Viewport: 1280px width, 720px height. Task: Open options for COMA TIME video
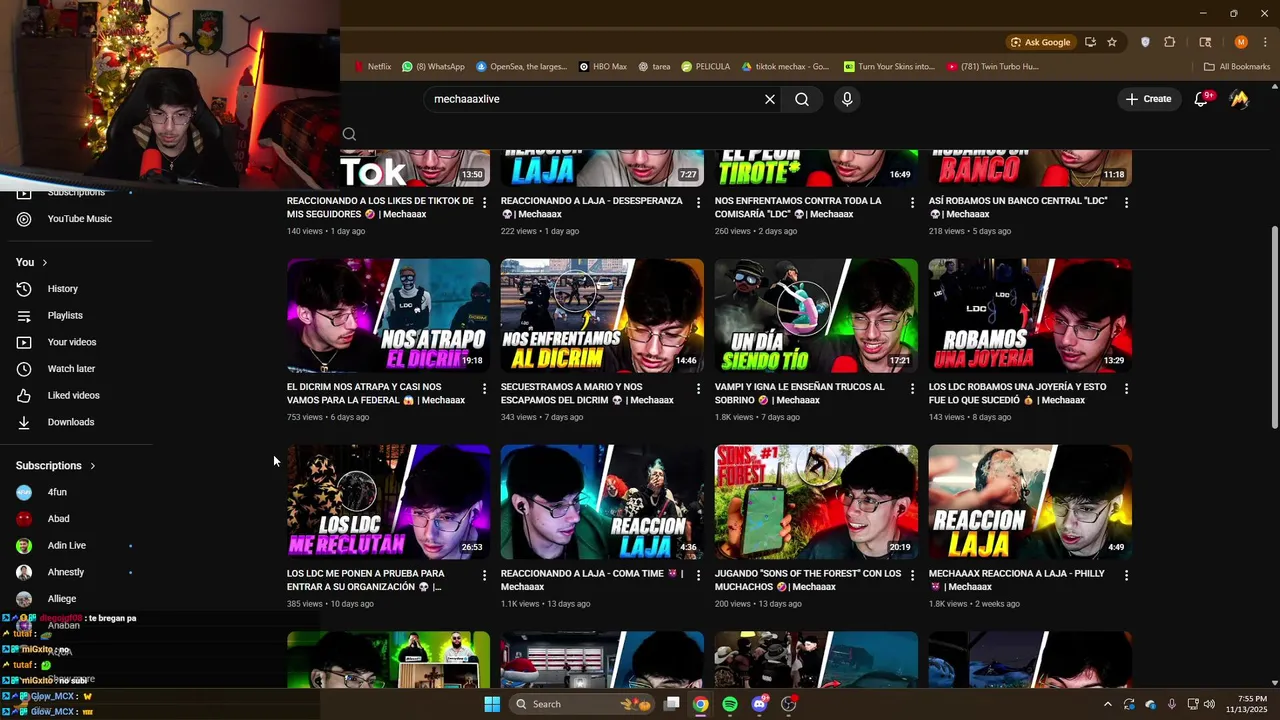pos(699,575)
